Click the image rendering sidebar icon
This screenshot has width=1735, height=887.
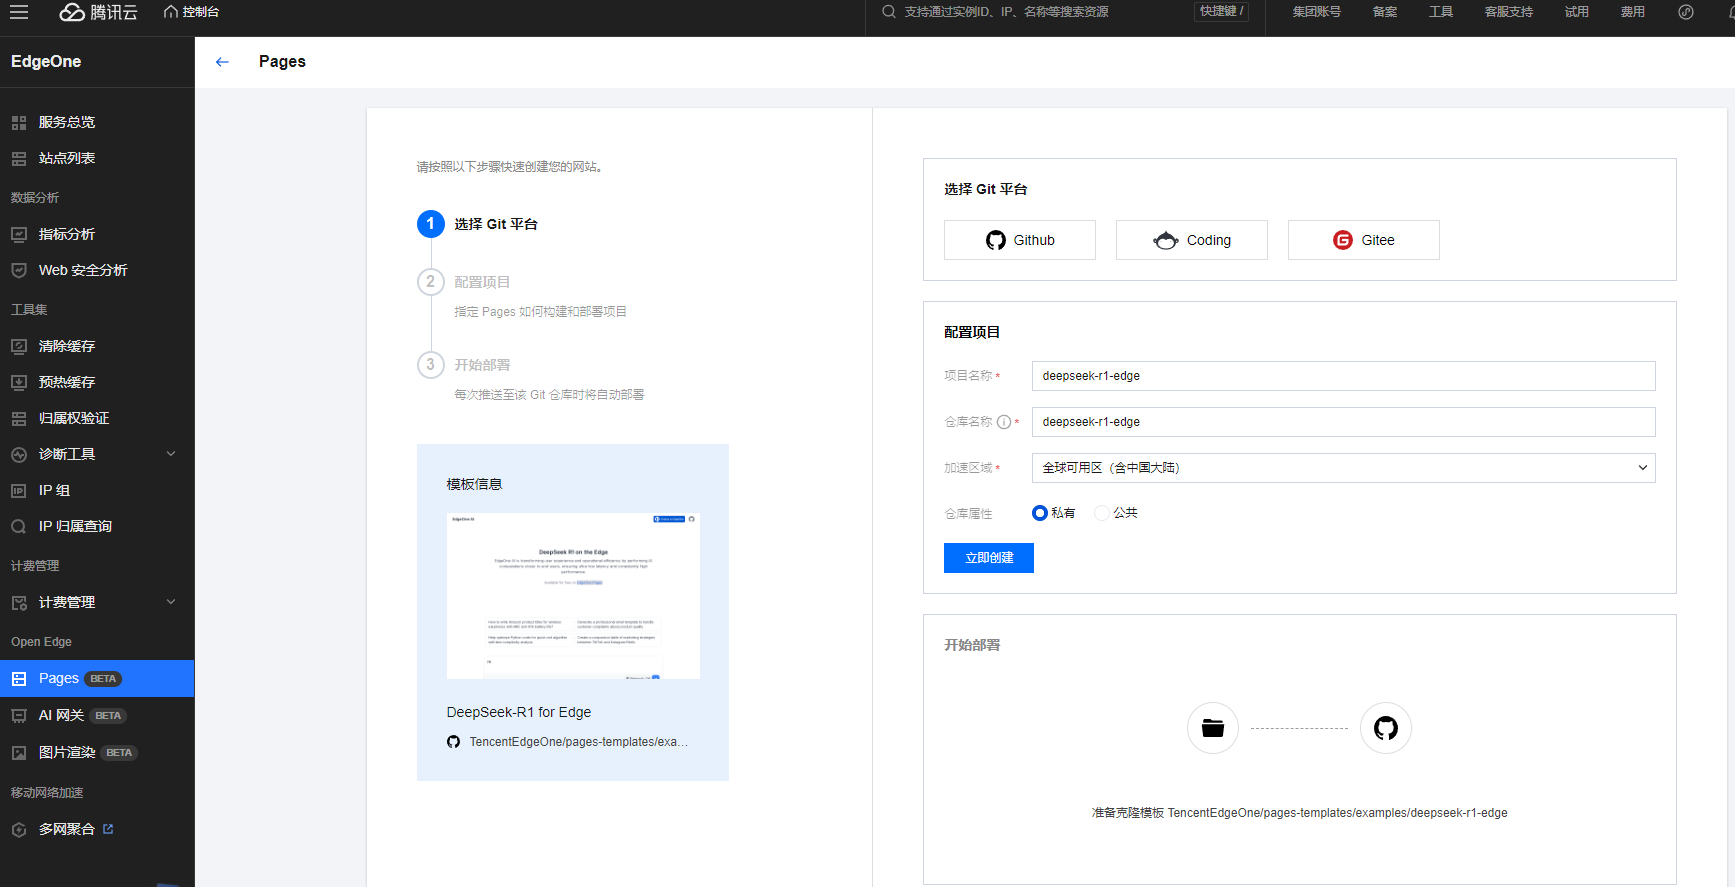(19, 752)
